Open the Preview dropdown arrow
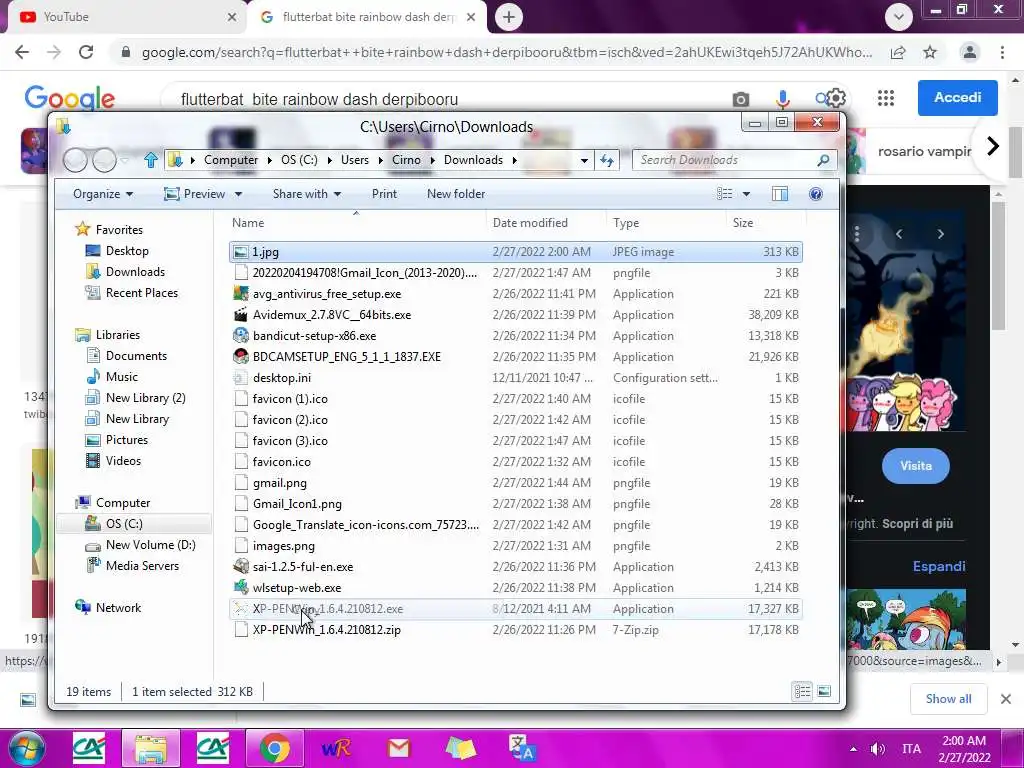 pos(238,194)
